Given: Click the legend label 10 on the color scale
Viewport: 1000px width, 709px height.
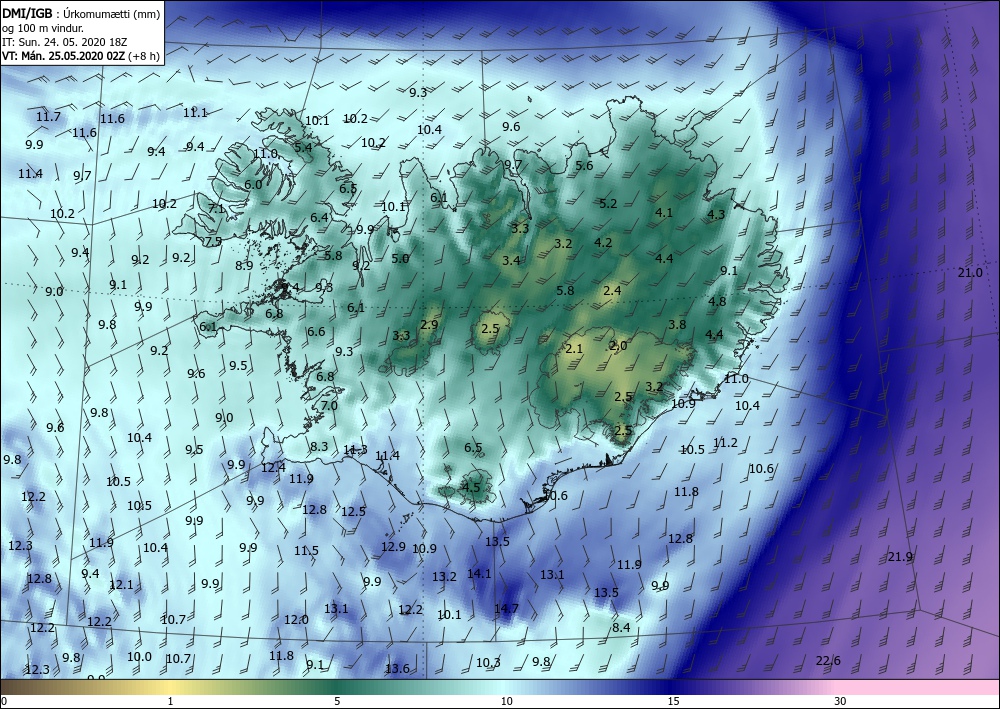Looking at the screenshot, I should coord(506,701).
